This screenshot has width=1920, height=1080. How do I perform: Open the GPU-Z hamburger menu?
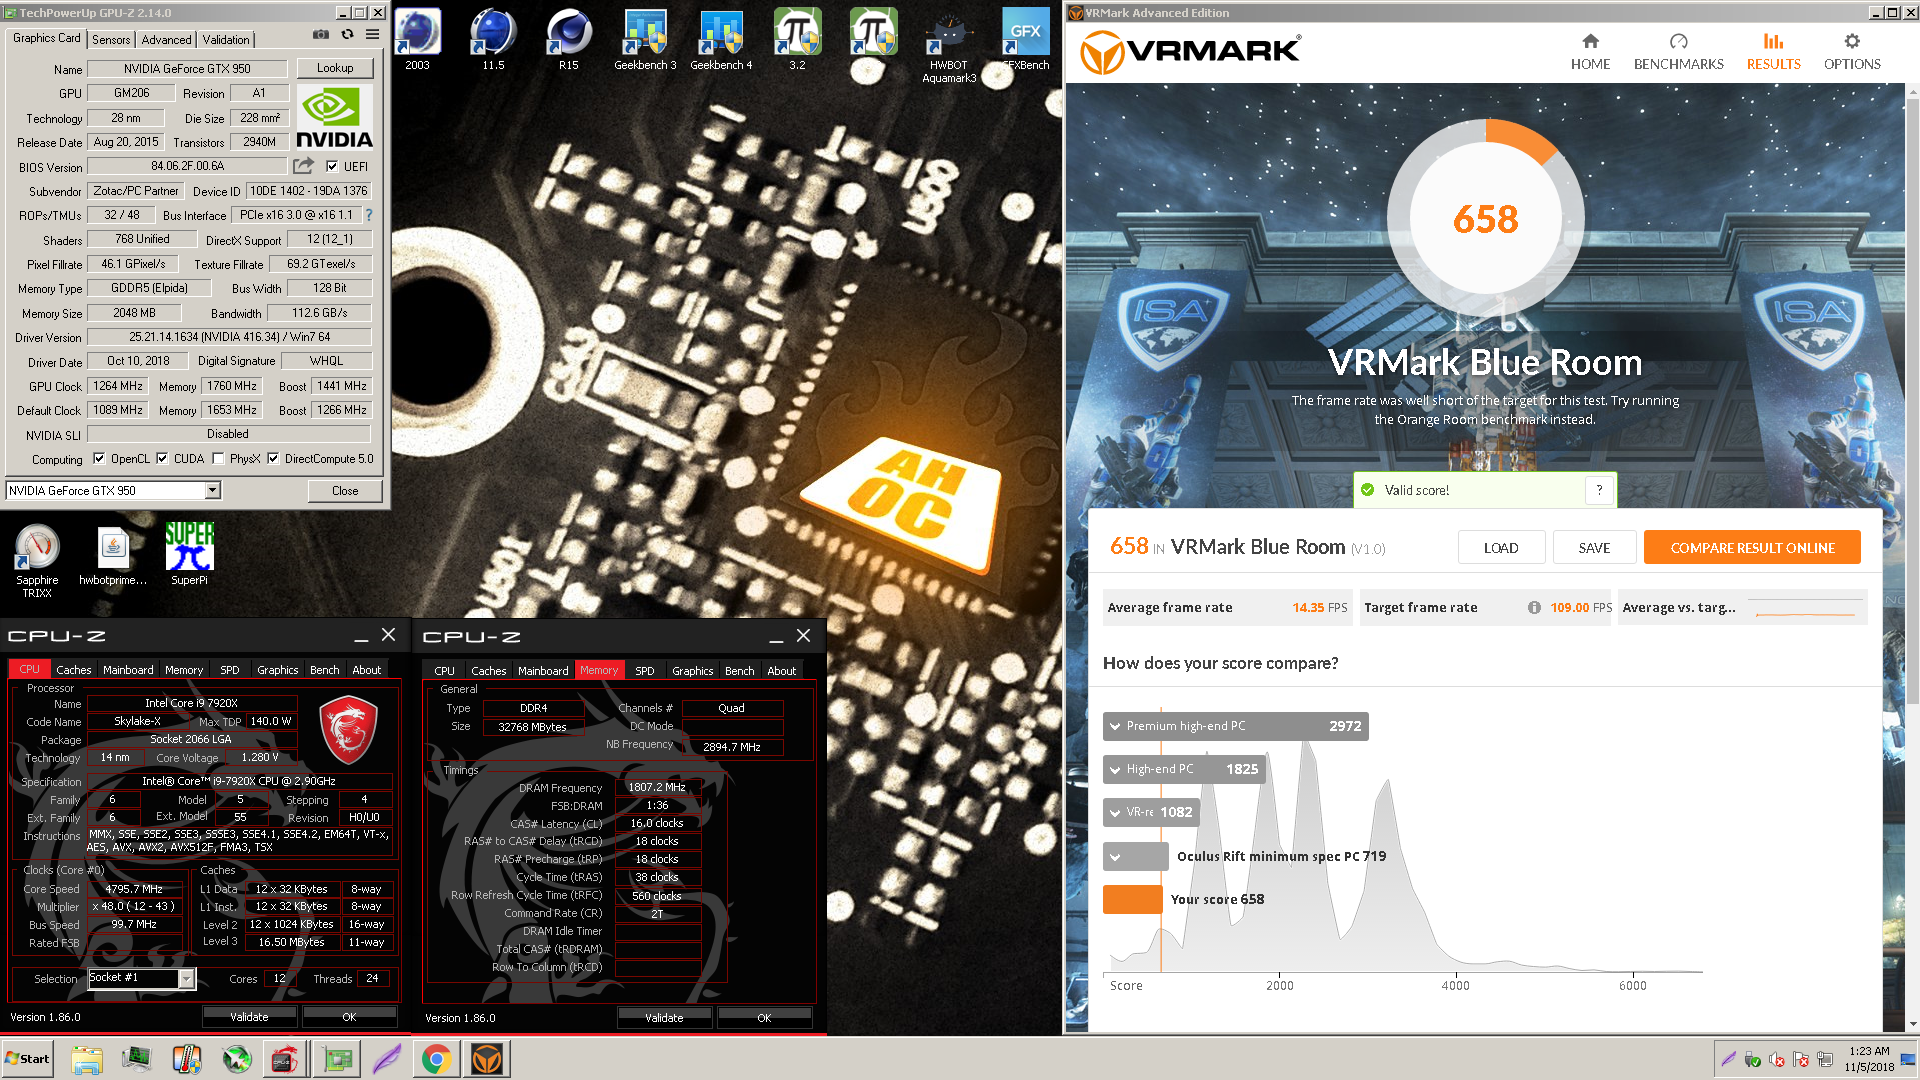tap(372, 35)
